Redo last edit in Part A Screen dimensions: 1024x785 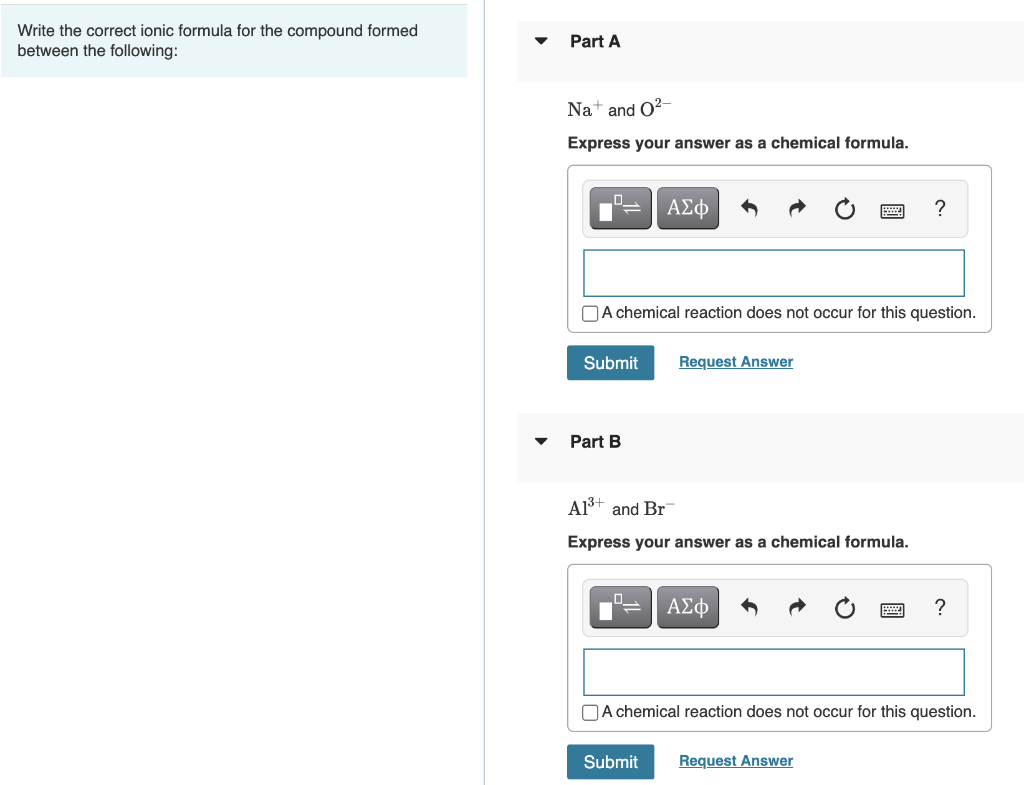797,208
